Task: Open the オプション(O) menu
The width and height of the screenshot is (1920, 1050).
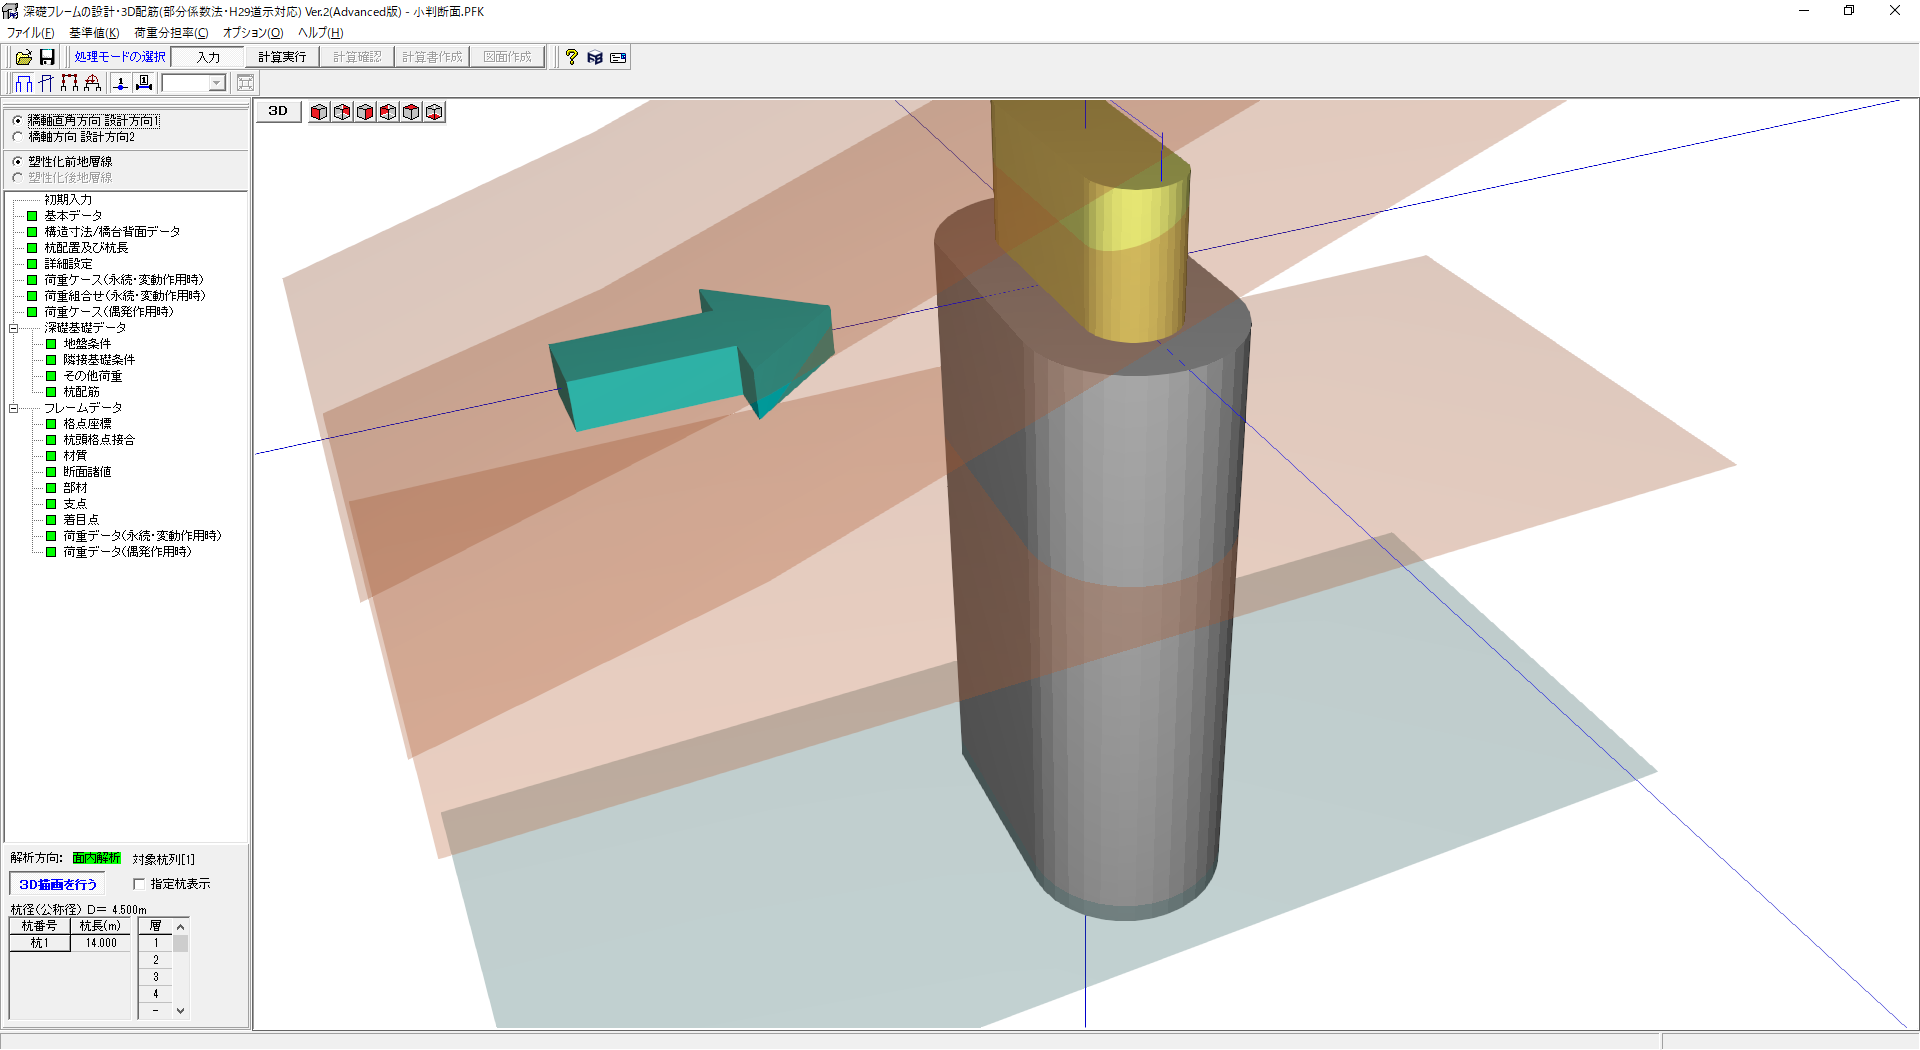Action: point(252,33)
